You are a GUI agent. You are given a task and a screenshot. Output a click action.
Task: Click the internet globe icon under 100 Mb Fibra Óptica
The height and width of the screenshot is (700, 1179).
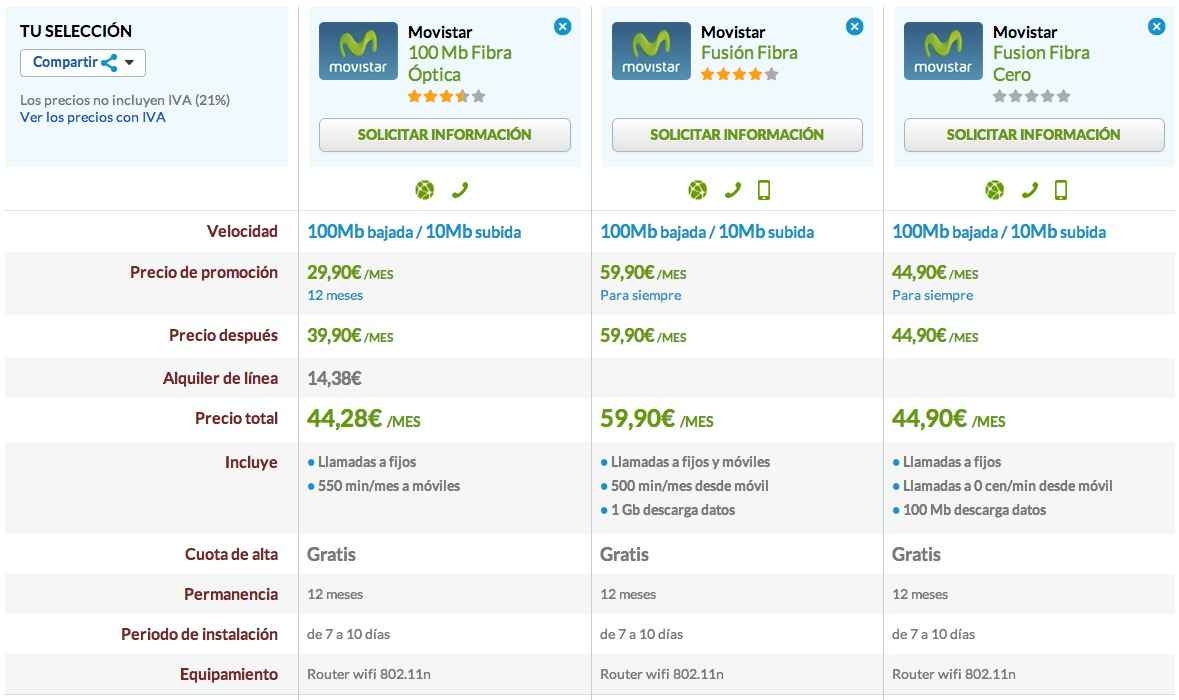point(425,191)
